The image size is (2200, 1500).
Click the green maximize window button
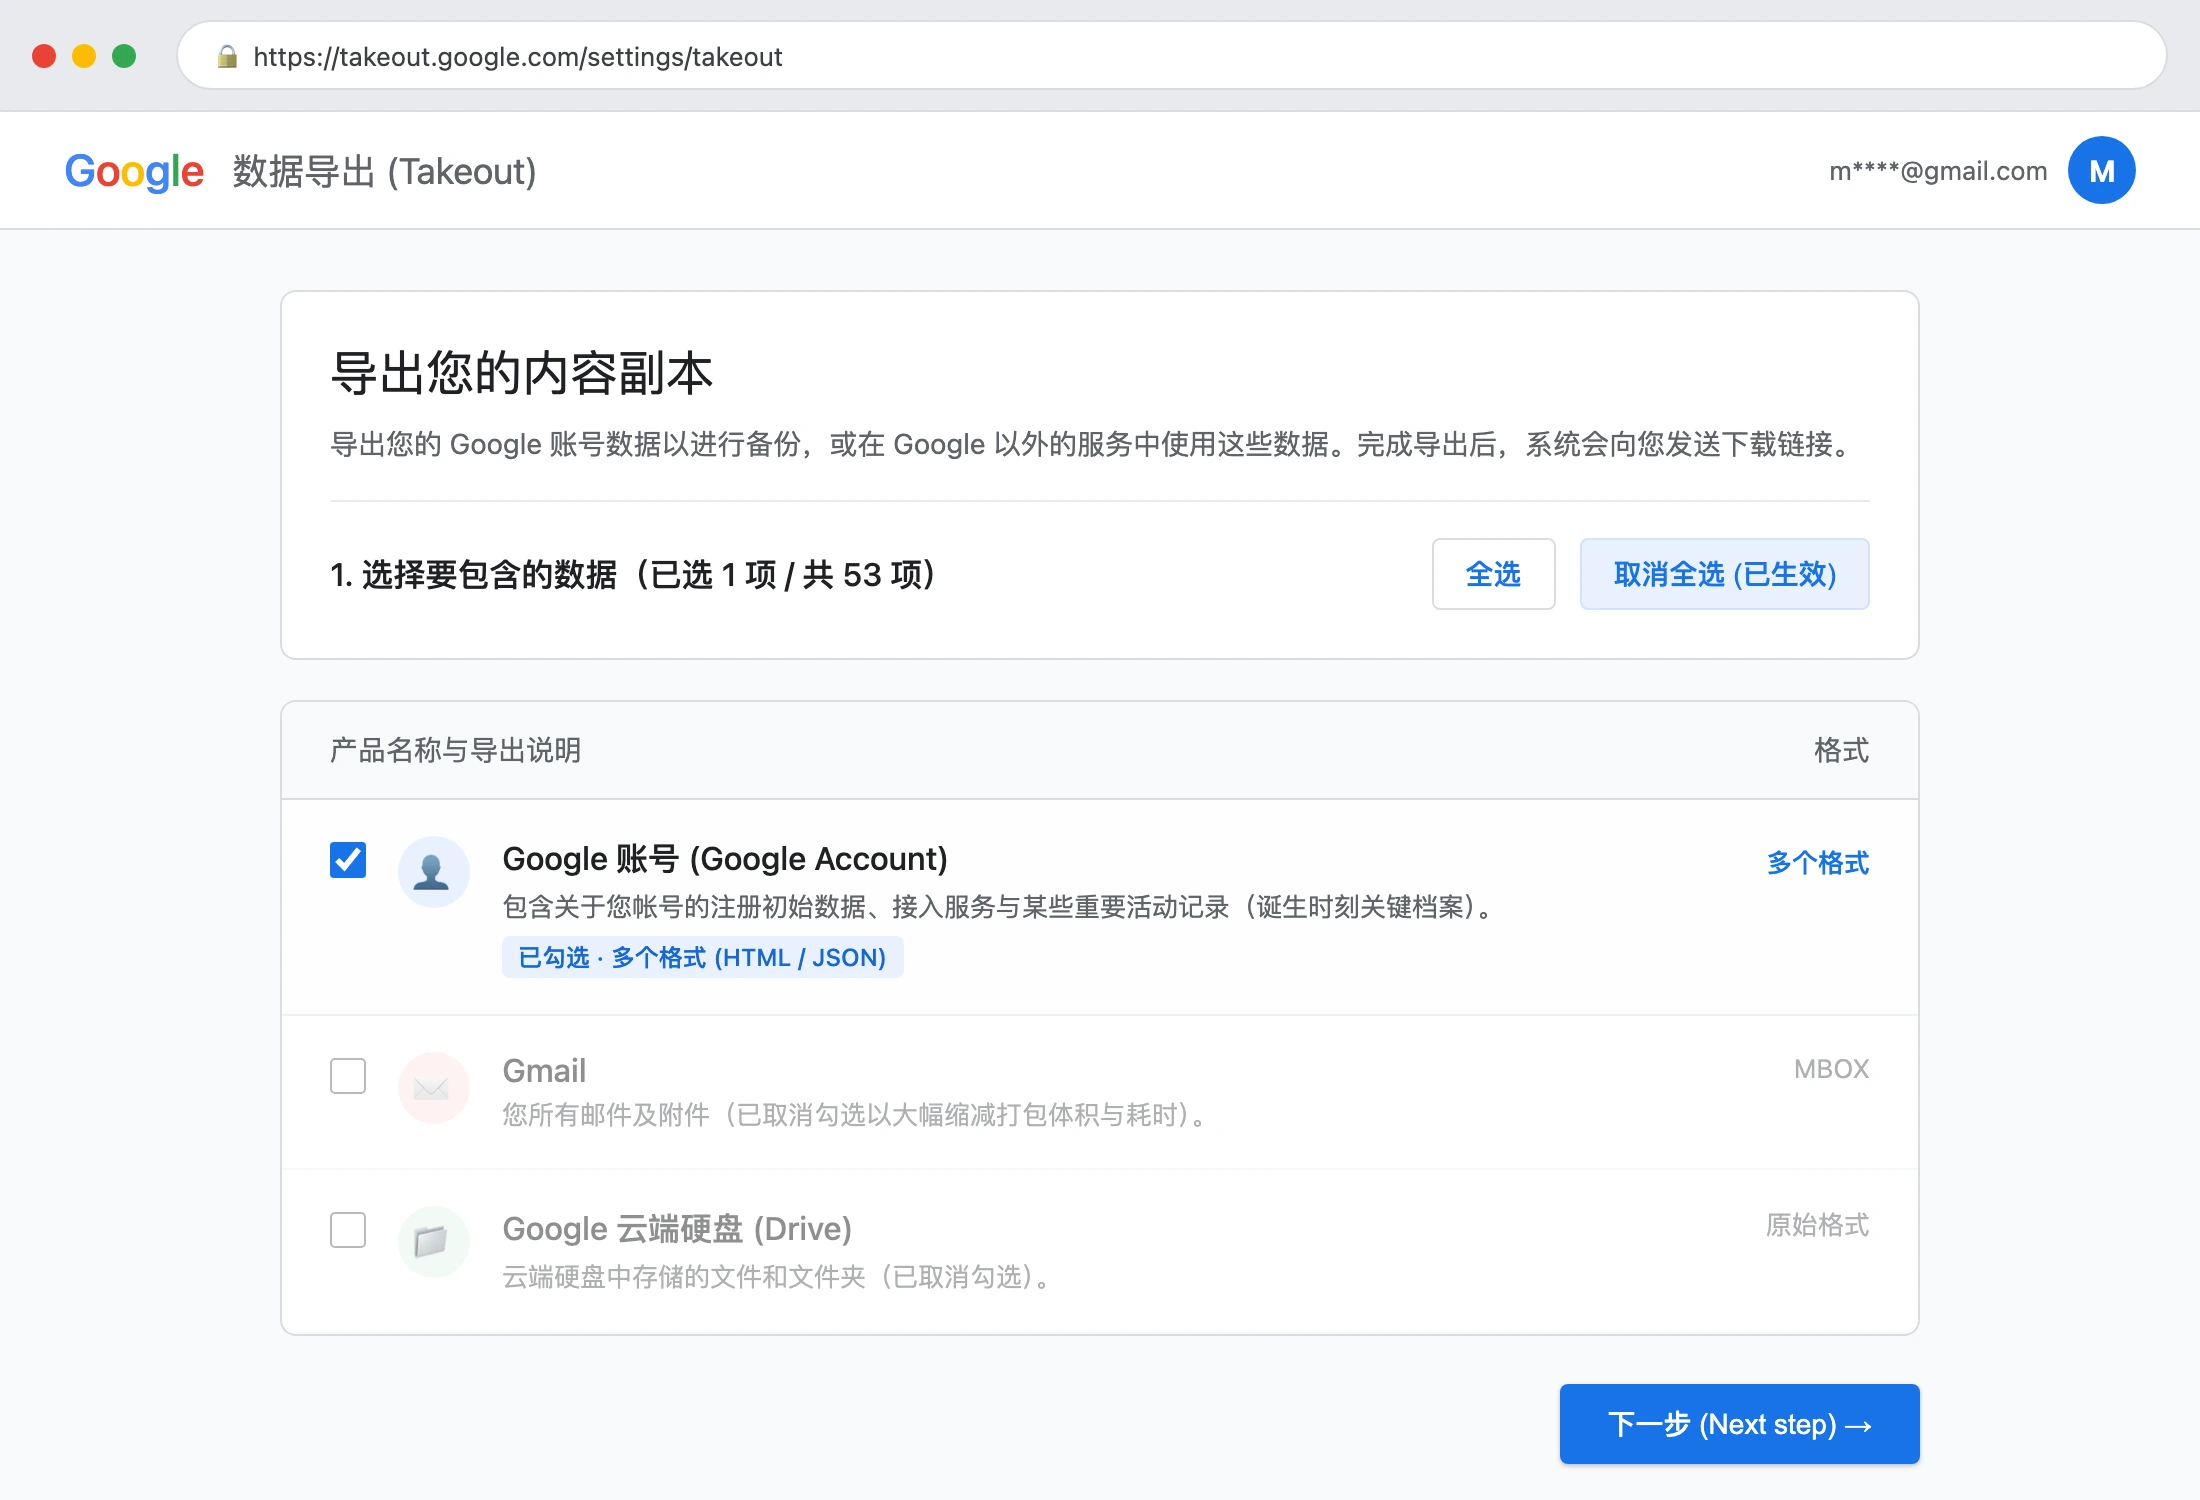click(124, 56)
